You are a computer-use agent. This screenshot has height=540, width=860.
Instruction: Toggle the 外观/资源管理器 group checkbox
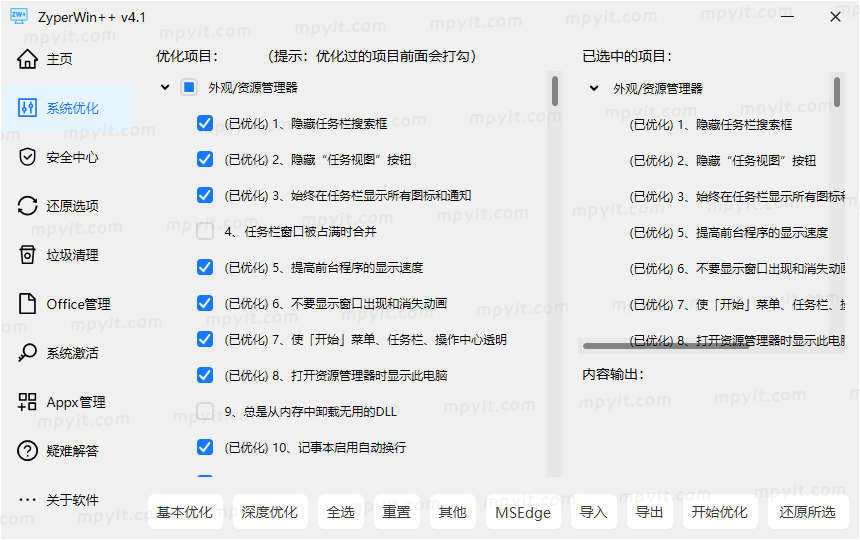pos(189,88)
